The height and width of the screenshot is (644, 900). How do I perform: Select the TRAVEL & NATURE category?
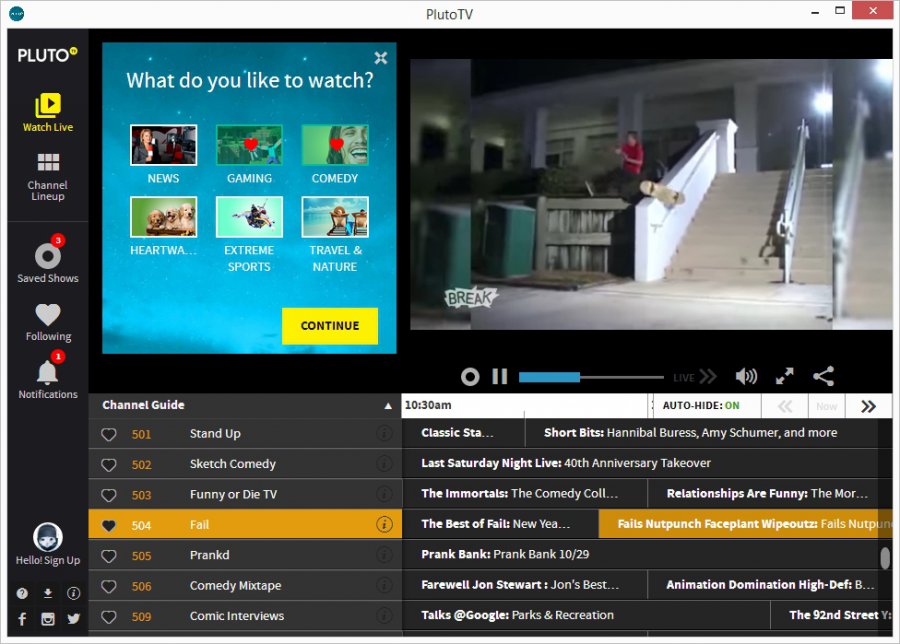click(x=335, y=217)
